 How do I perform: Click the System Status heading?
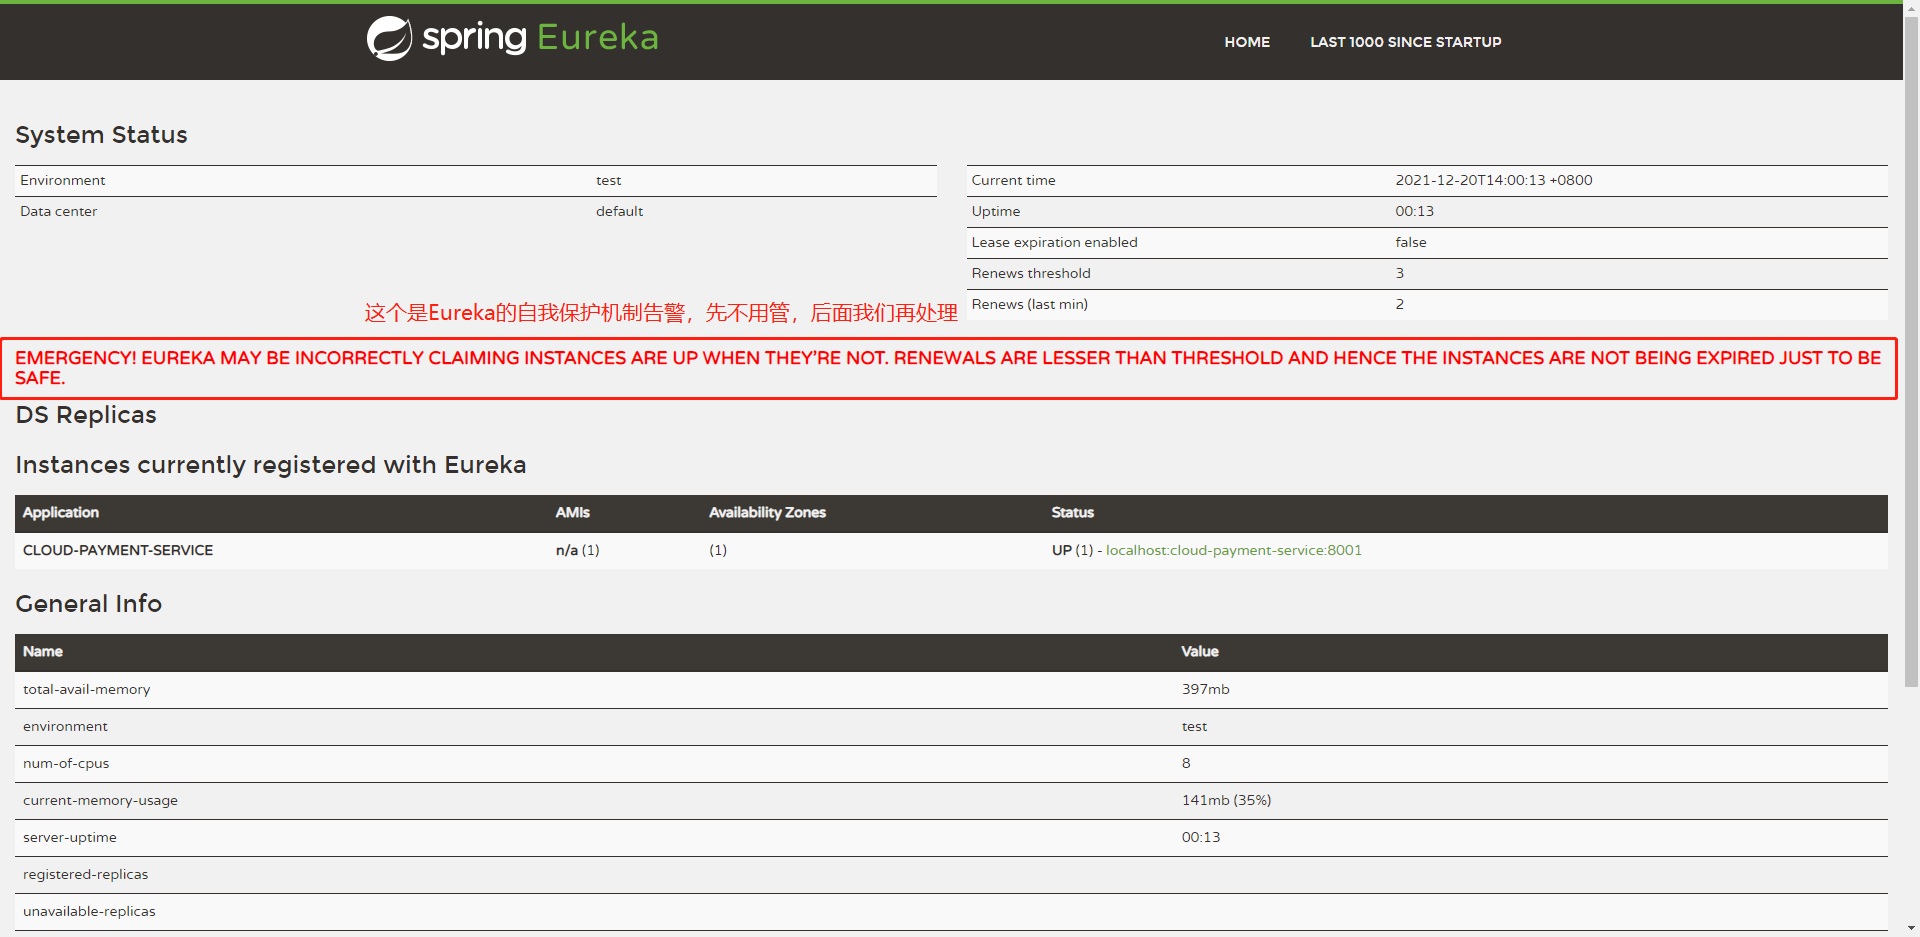pyautogui.click(x=101, y=135)
